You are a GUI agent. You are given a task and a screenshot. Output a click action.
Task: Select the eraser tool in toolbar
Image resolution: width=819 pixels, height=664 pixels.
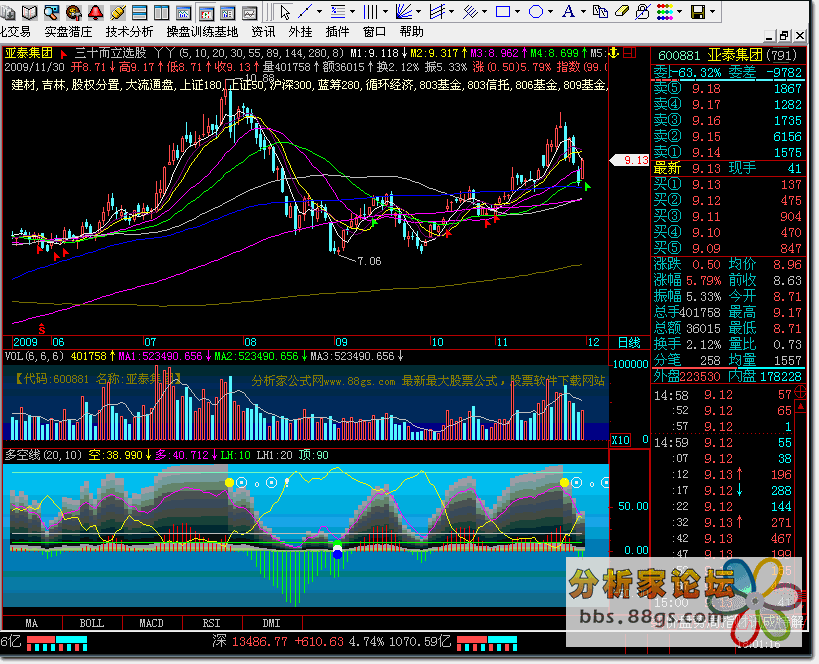[620, 12]
